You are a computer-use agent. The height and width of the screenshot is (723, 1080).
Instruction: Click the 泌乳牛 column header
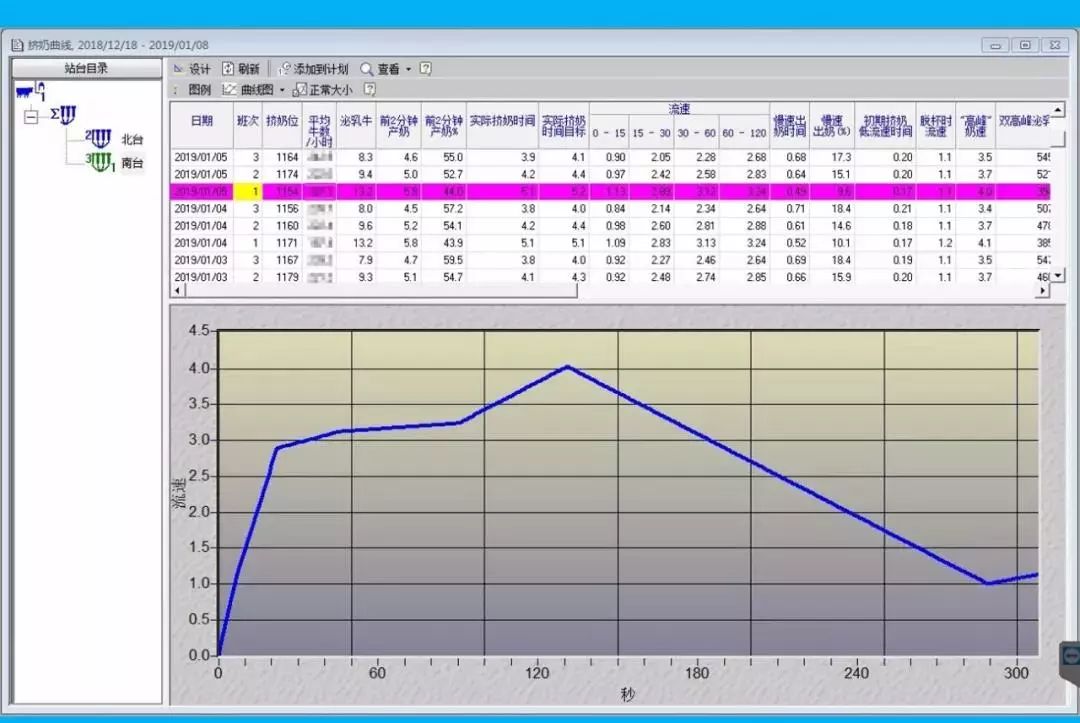click(x=355, y=120)
